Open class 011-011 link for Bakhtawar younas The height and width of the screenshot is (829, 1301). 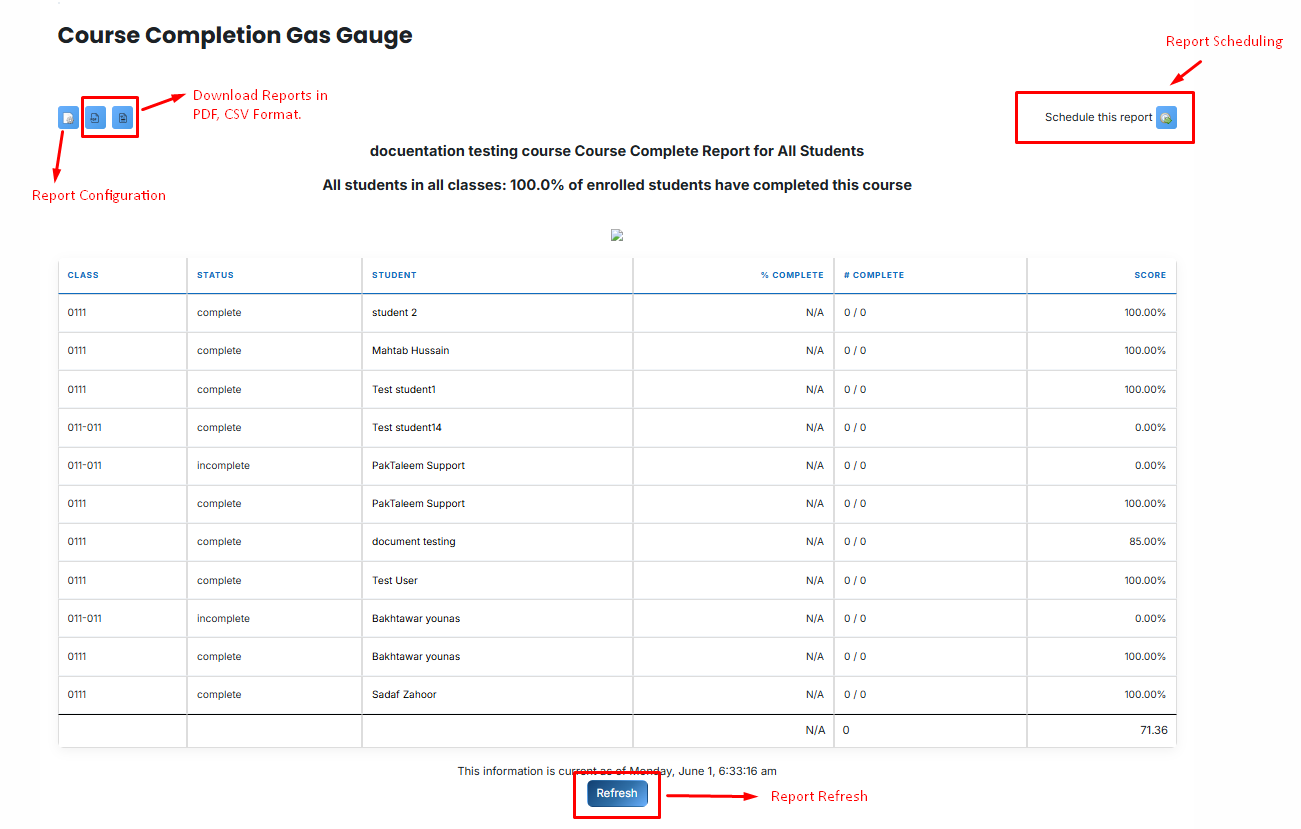pos(84,619)
